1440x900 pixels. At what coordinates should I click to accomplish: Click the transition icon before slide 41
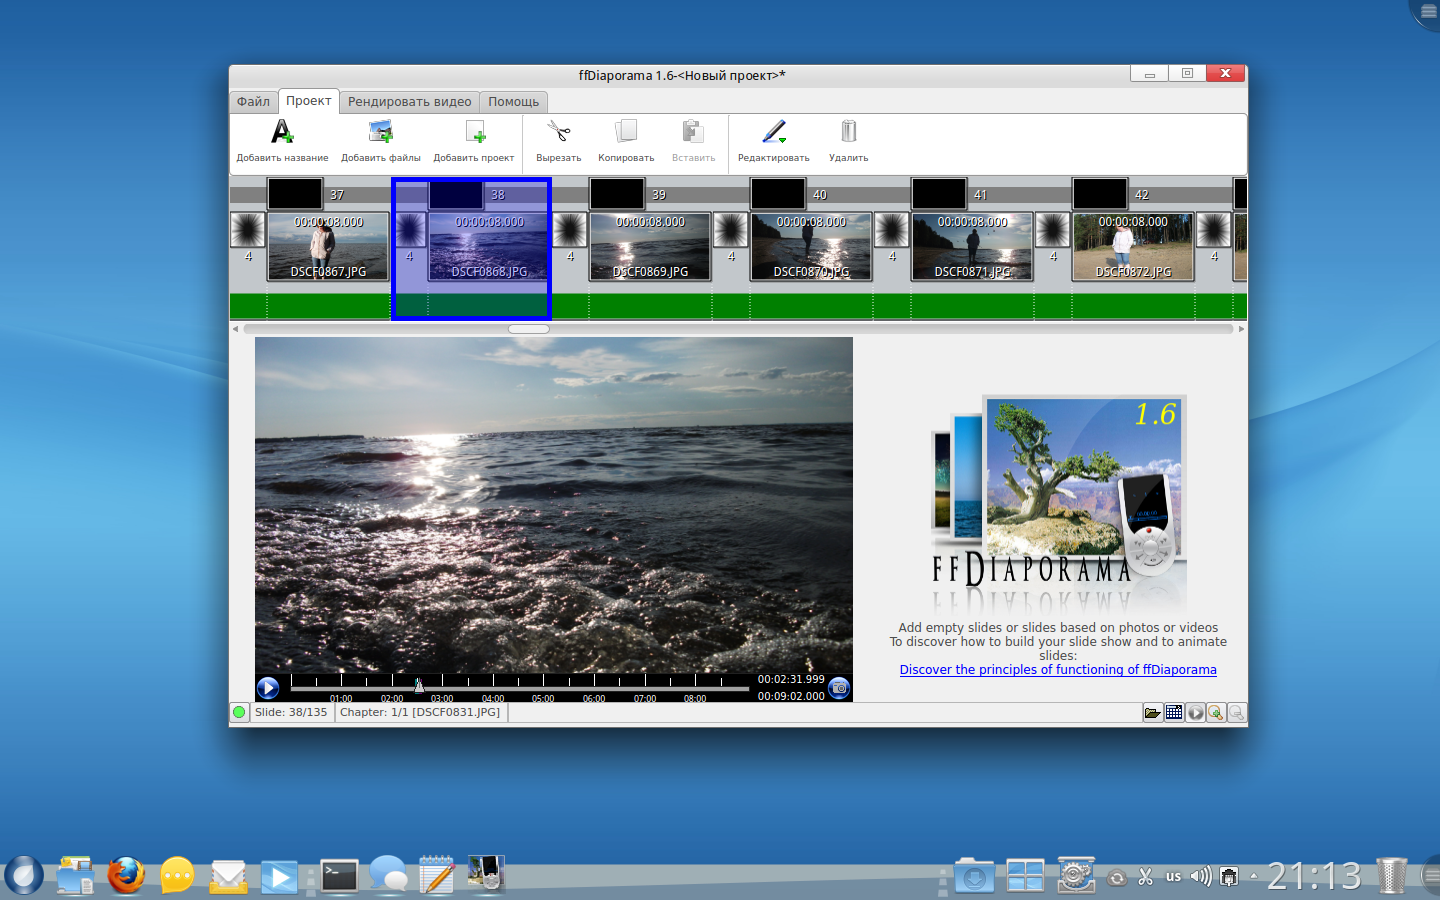coord(892,230)
